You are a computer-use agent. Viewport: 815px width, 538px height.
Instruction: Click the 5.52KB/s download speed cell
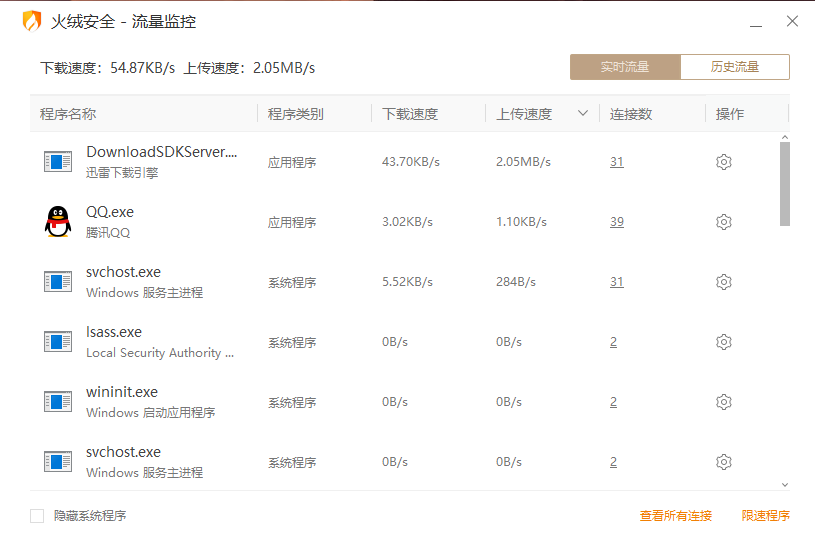click(x=407, y=282)
